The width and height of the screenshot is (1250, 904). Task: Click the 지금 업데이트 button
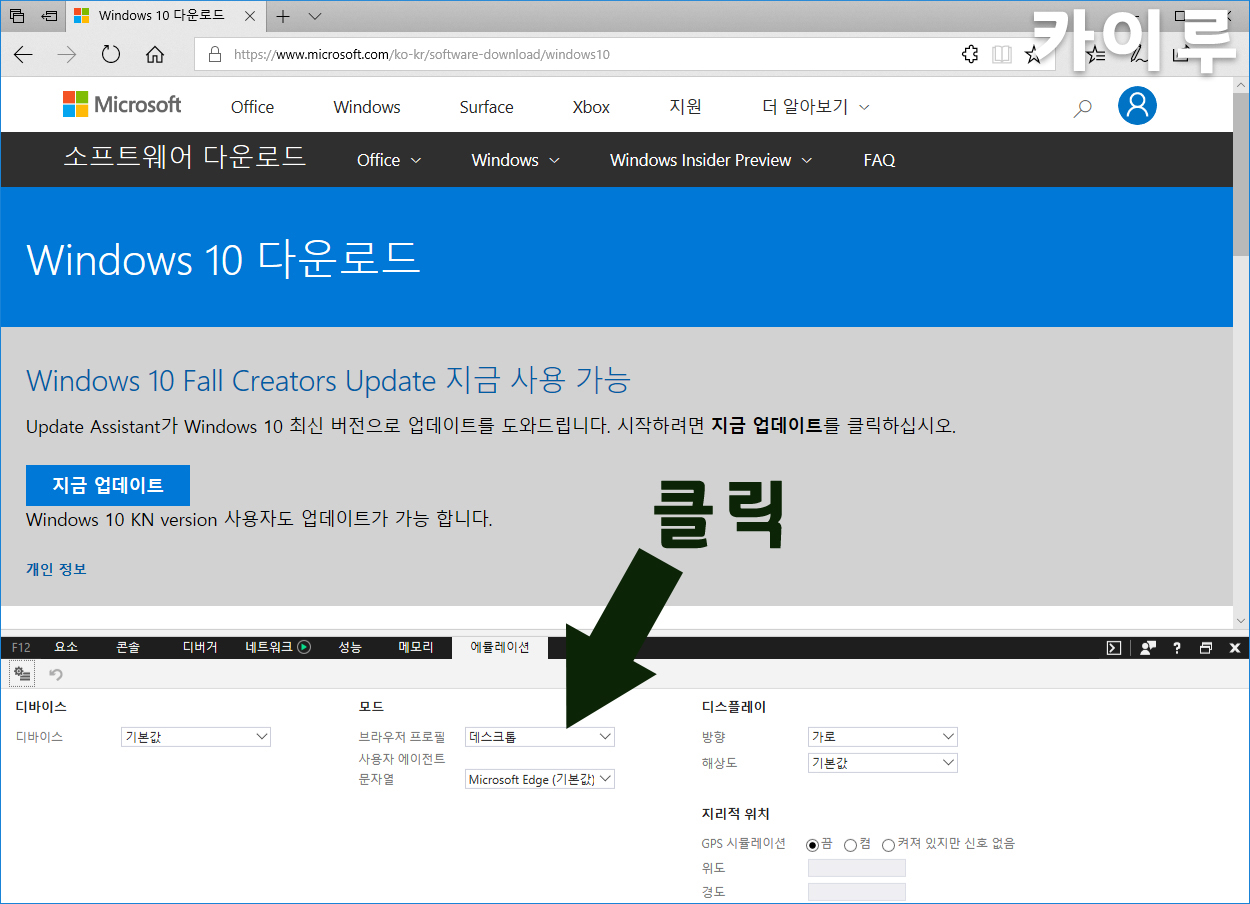pyautogui.click(x=108, y=485)
